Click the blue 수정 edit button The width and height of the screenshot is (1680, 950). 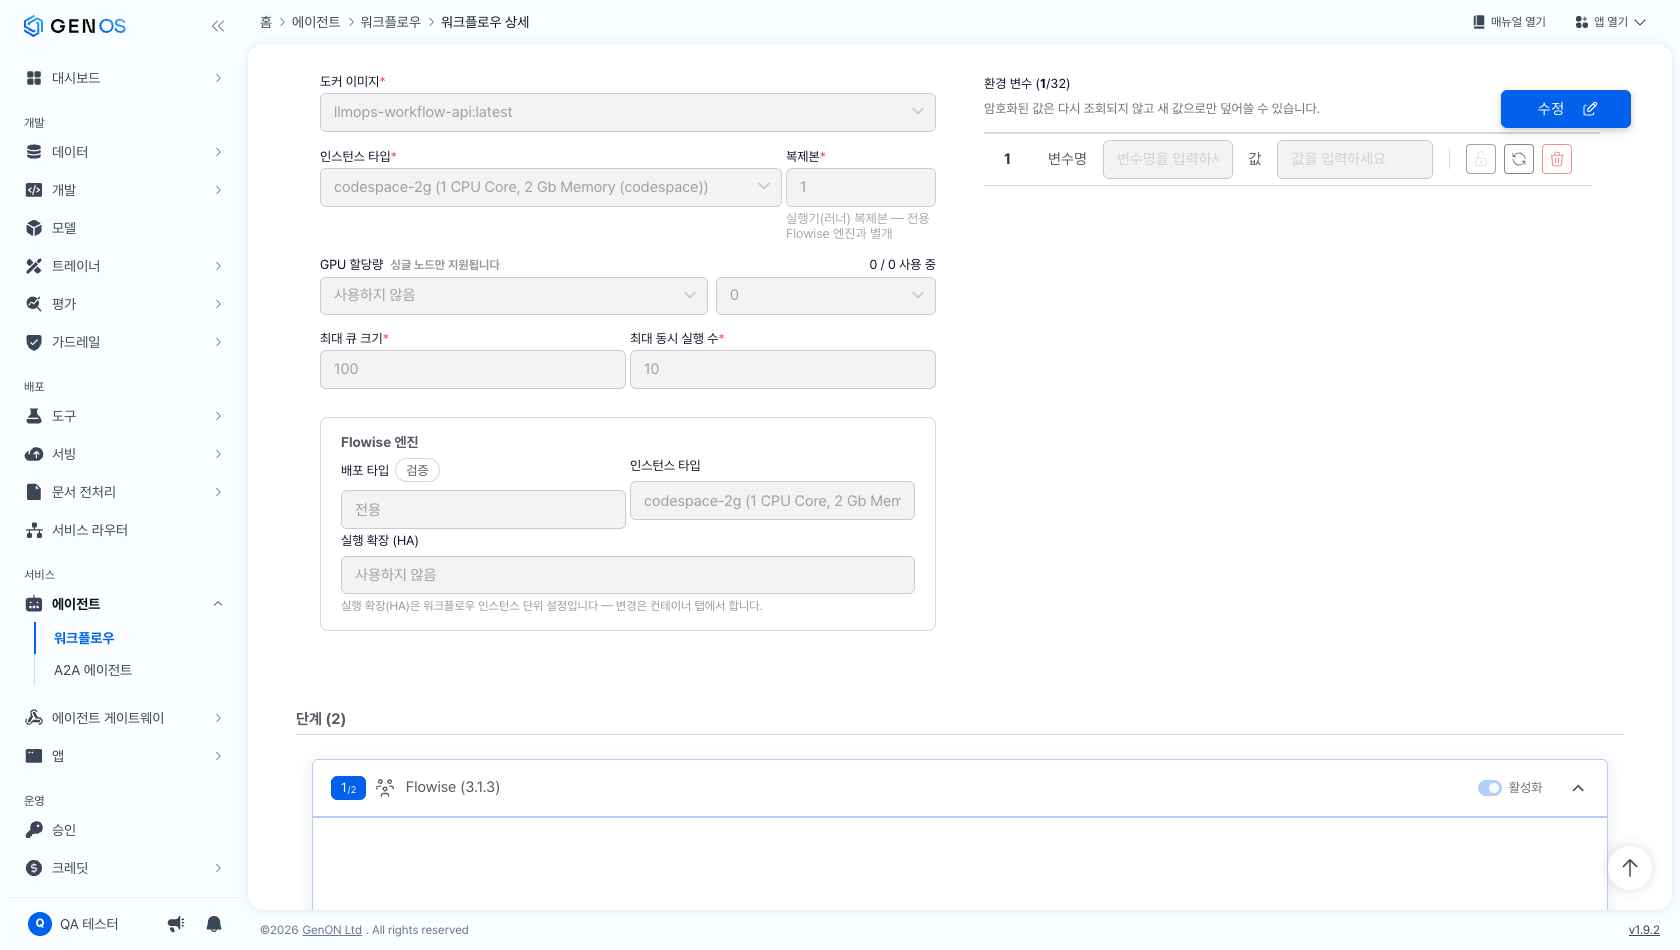coord(1566,109)
